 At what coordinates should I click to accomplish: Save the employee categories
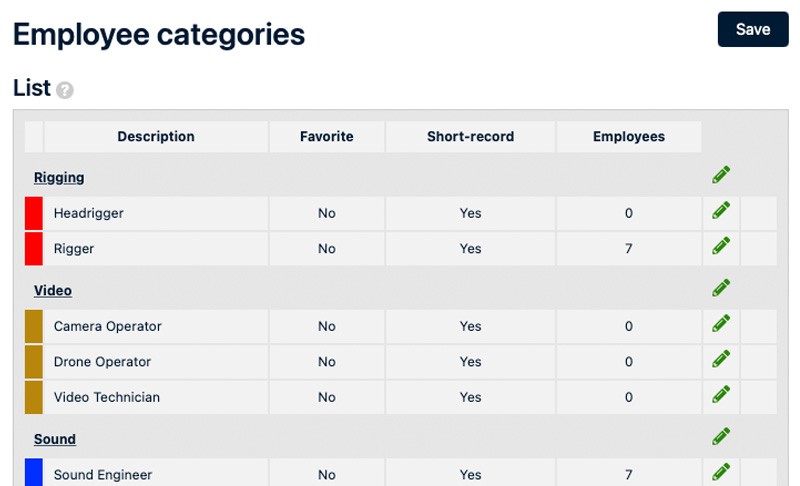coord(752,29)
